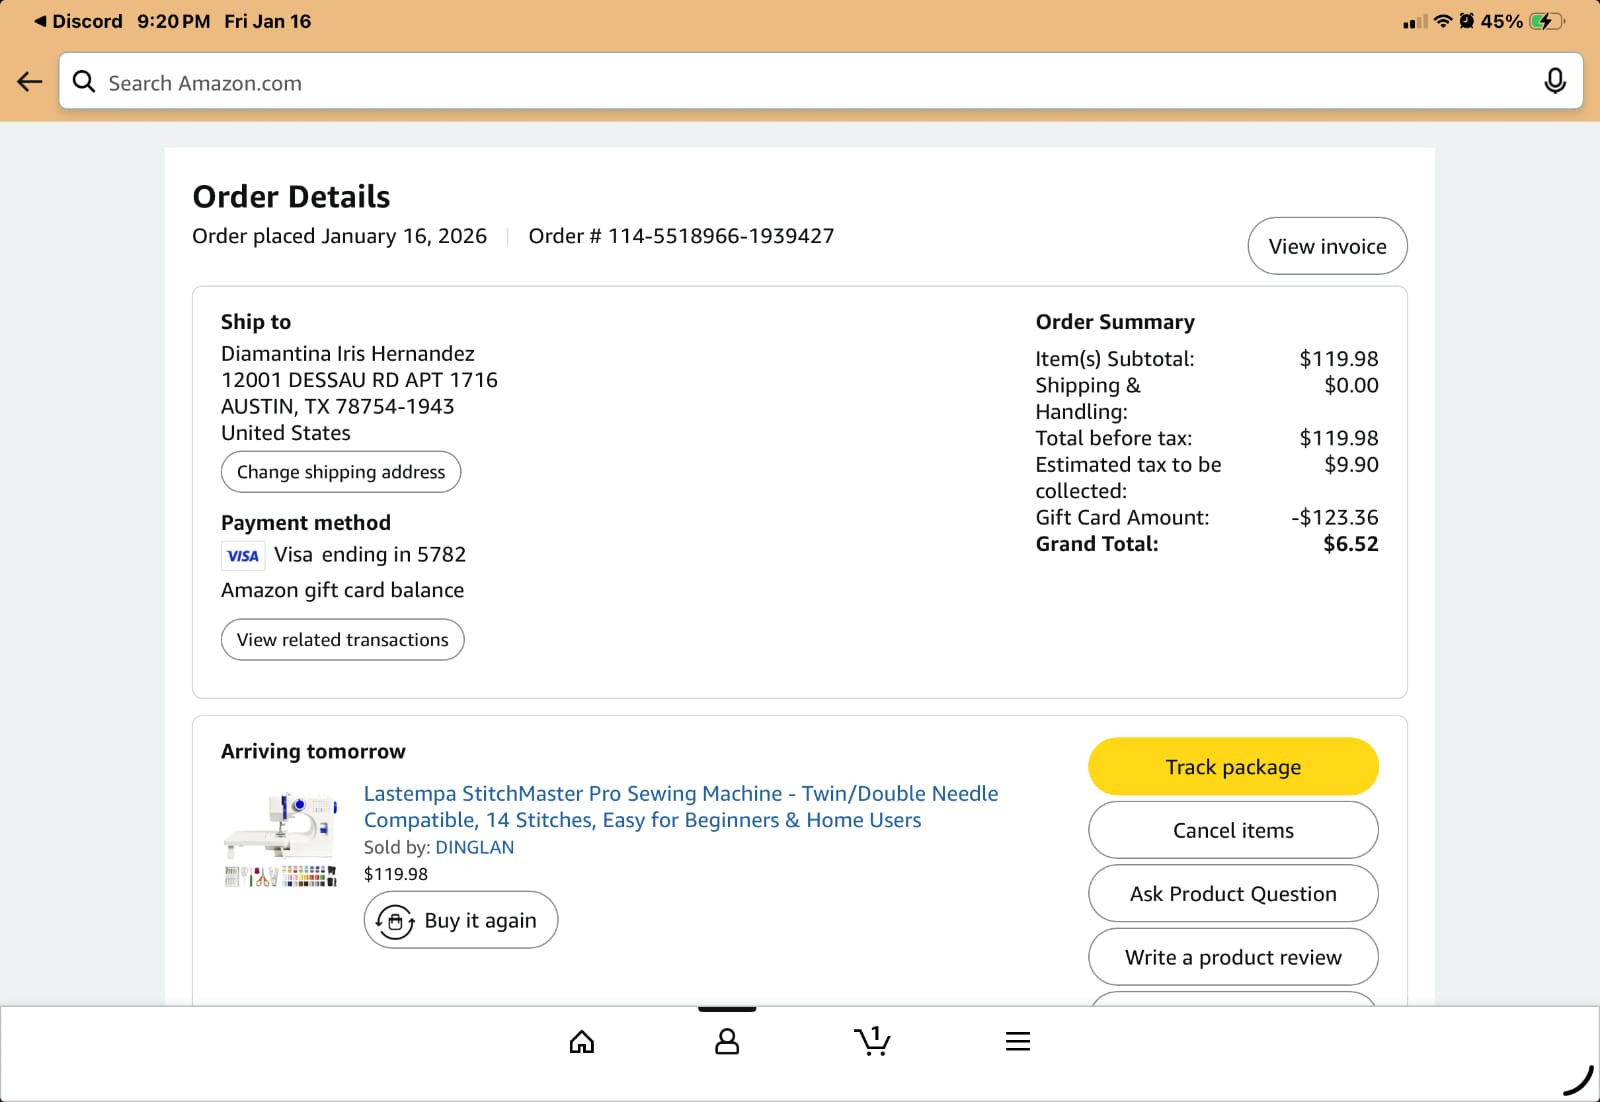1600x1102 pixels.
Task: Open the hamburger menu icon
Action: [1018, 1042]
